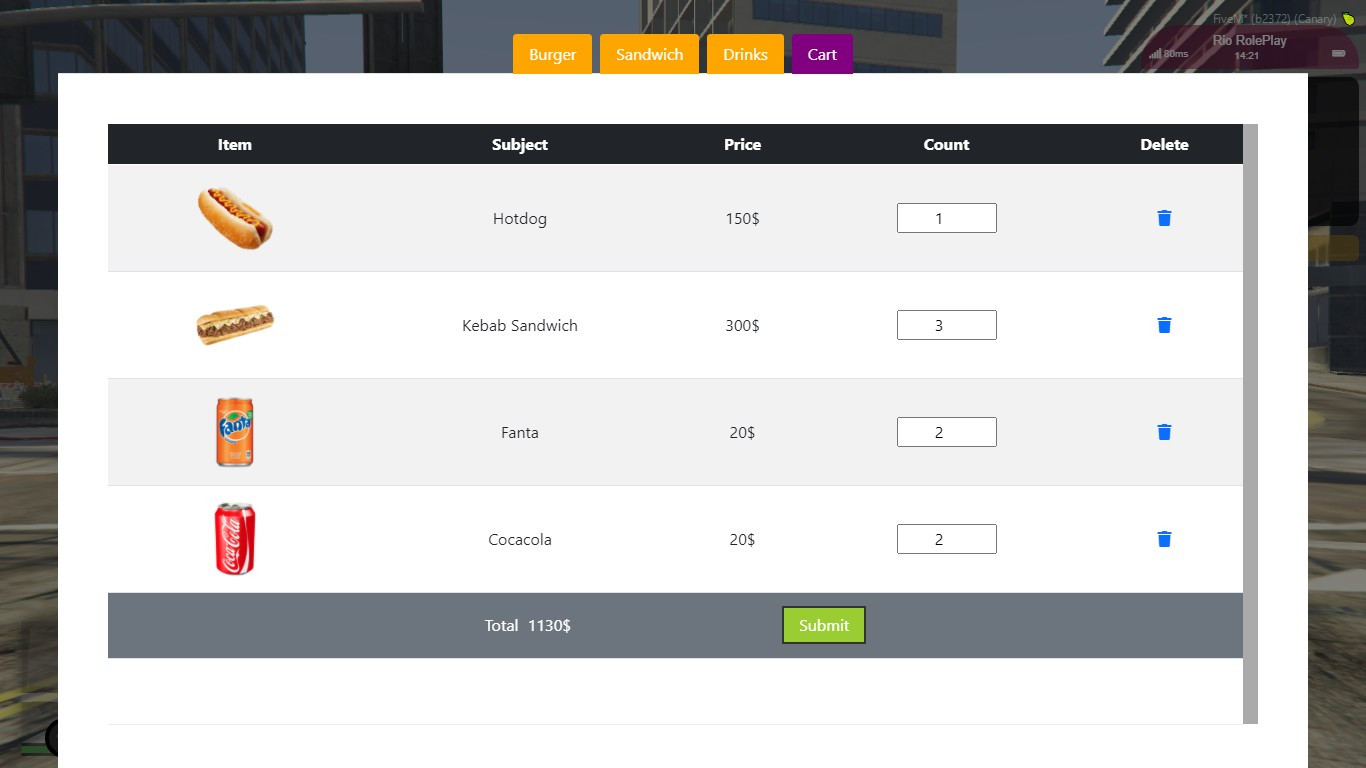1366x768 pixels.
Task: Click the Kebab Sandwich count input
Action: click(947, 325)
